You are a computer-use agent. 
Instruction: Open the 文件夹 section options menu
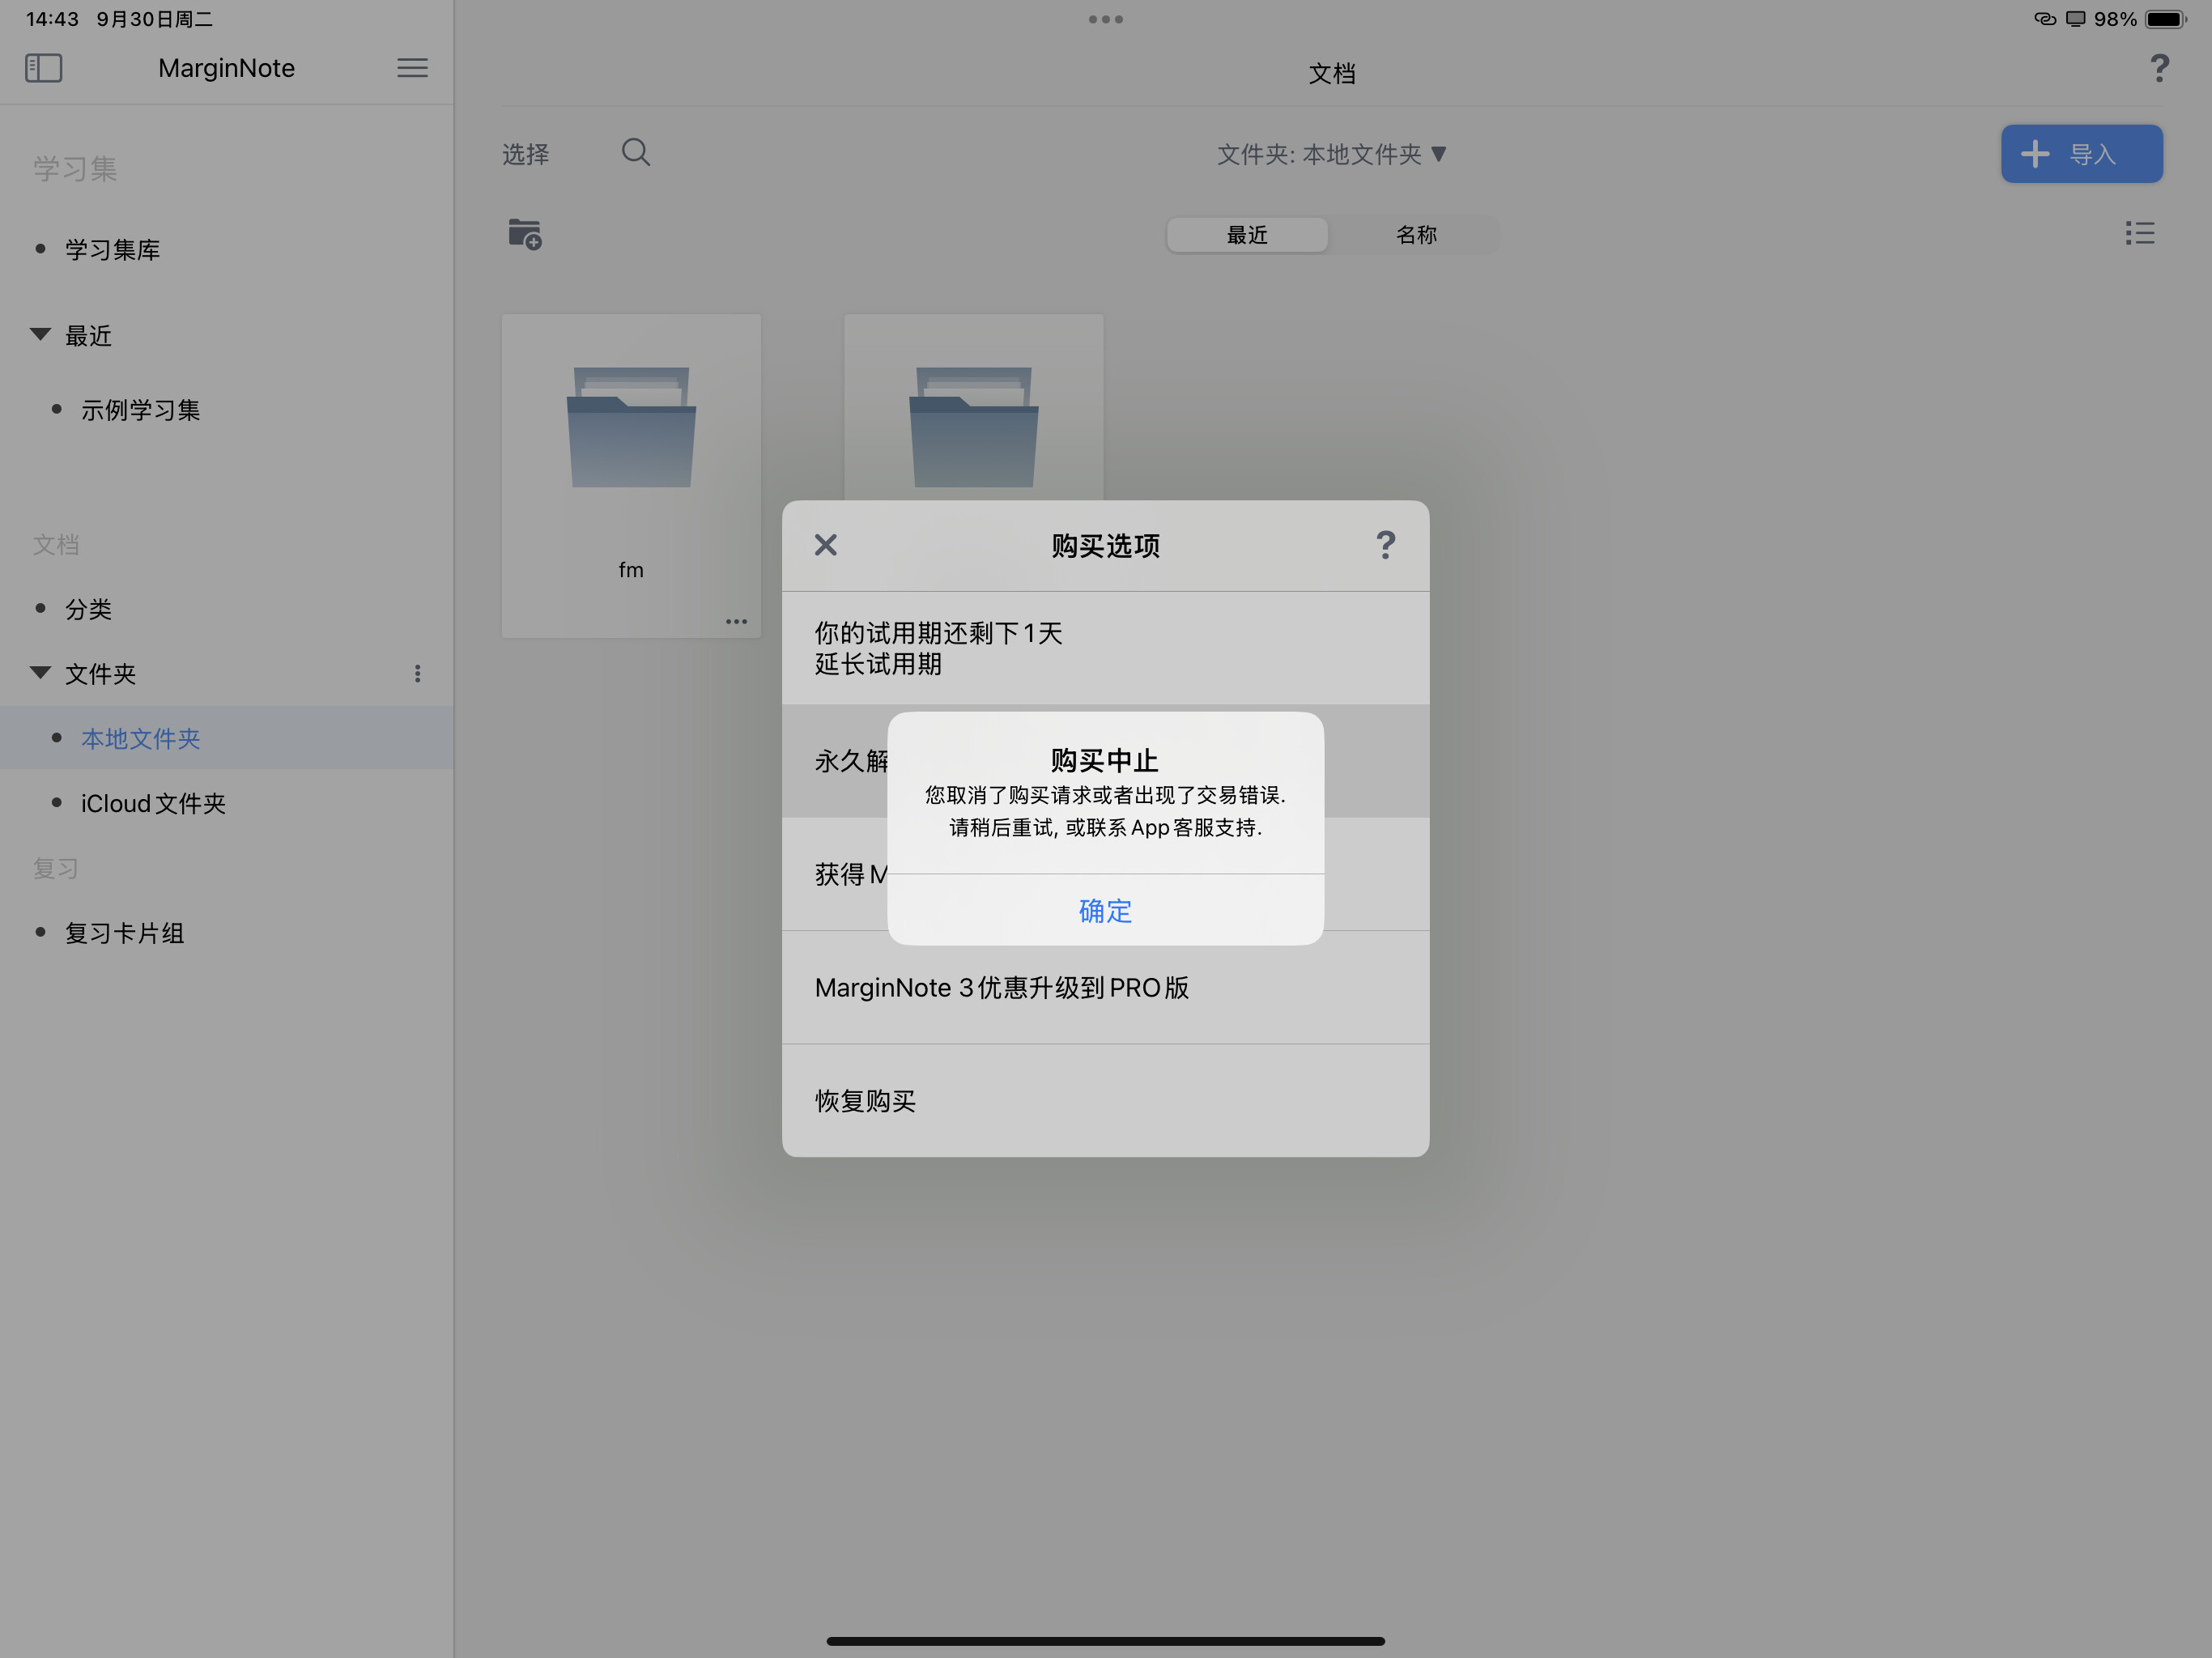(x=418, y=674)
